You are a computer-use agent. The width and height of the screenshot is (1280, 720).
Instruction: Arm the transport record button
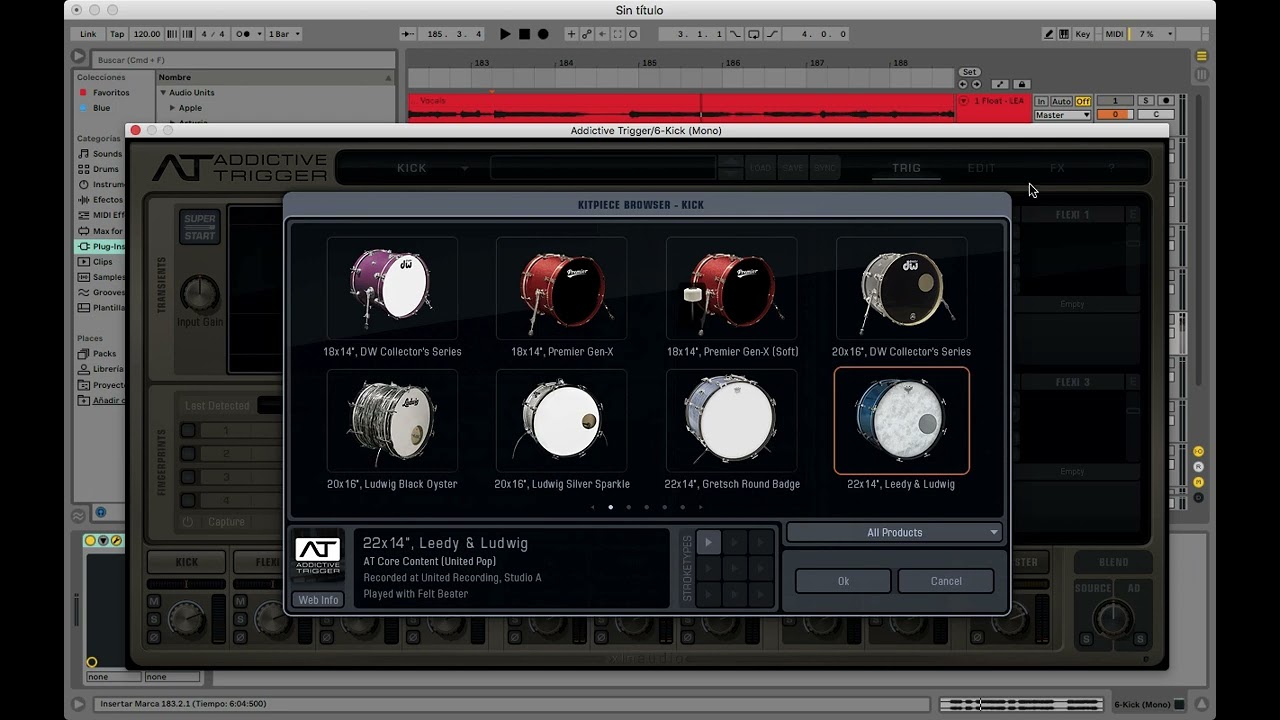pyautogui.click(x=543, y=34)
